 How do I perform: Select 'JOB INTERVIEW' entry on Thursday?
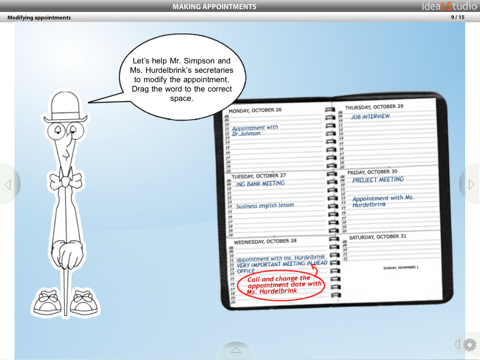pyautogui.click(x=370, y=116)
